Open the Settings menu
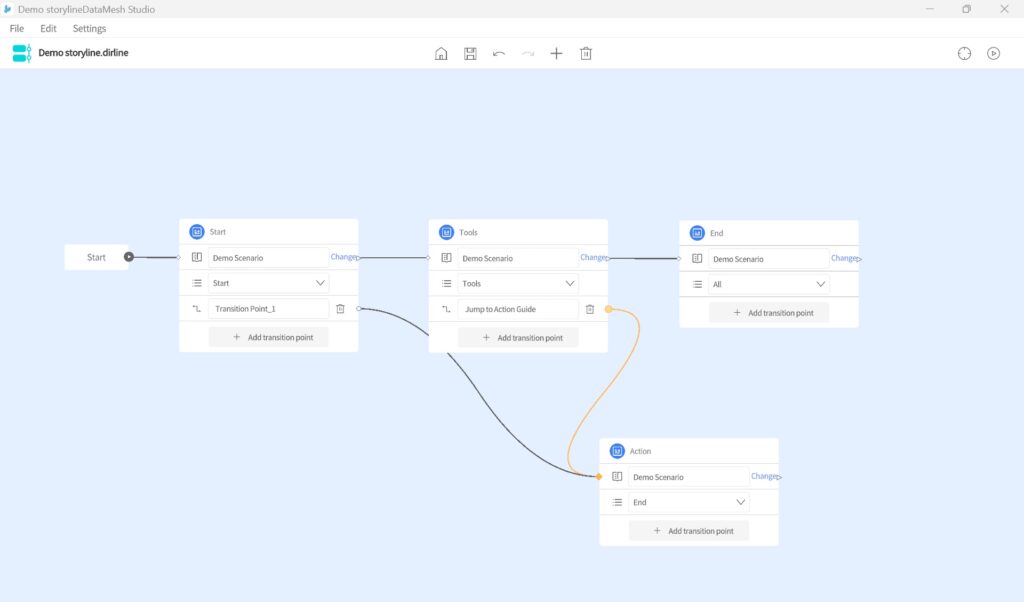 (89, 28)
